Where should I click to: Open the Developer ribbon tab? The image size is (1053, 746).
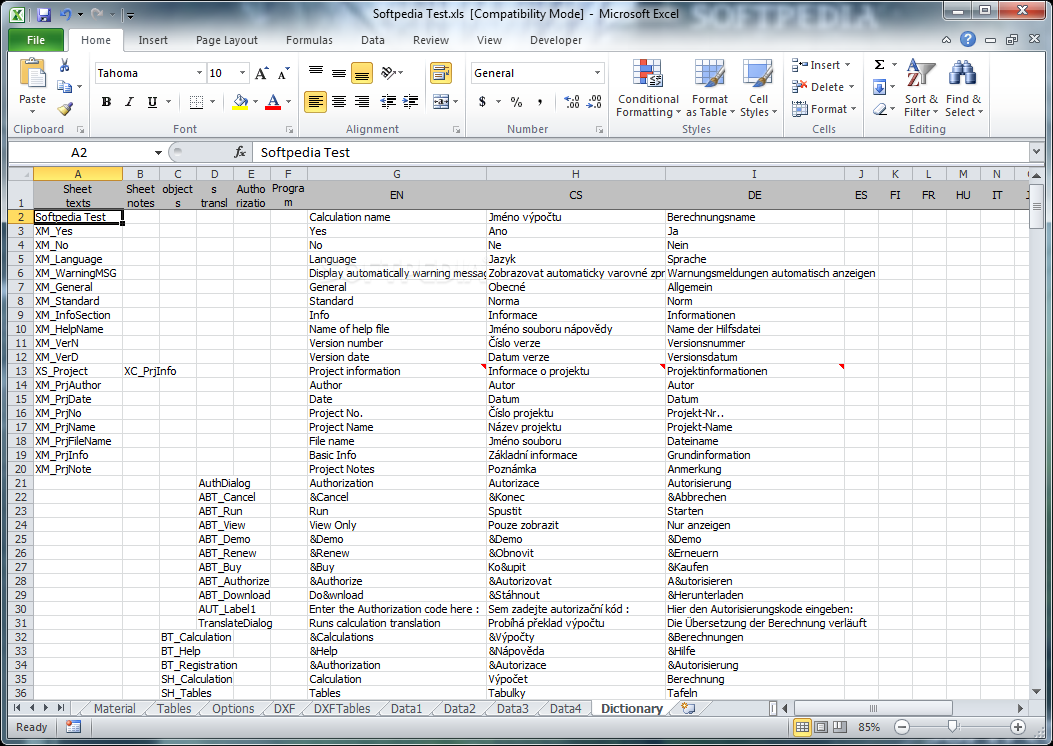tap(556, 40)
